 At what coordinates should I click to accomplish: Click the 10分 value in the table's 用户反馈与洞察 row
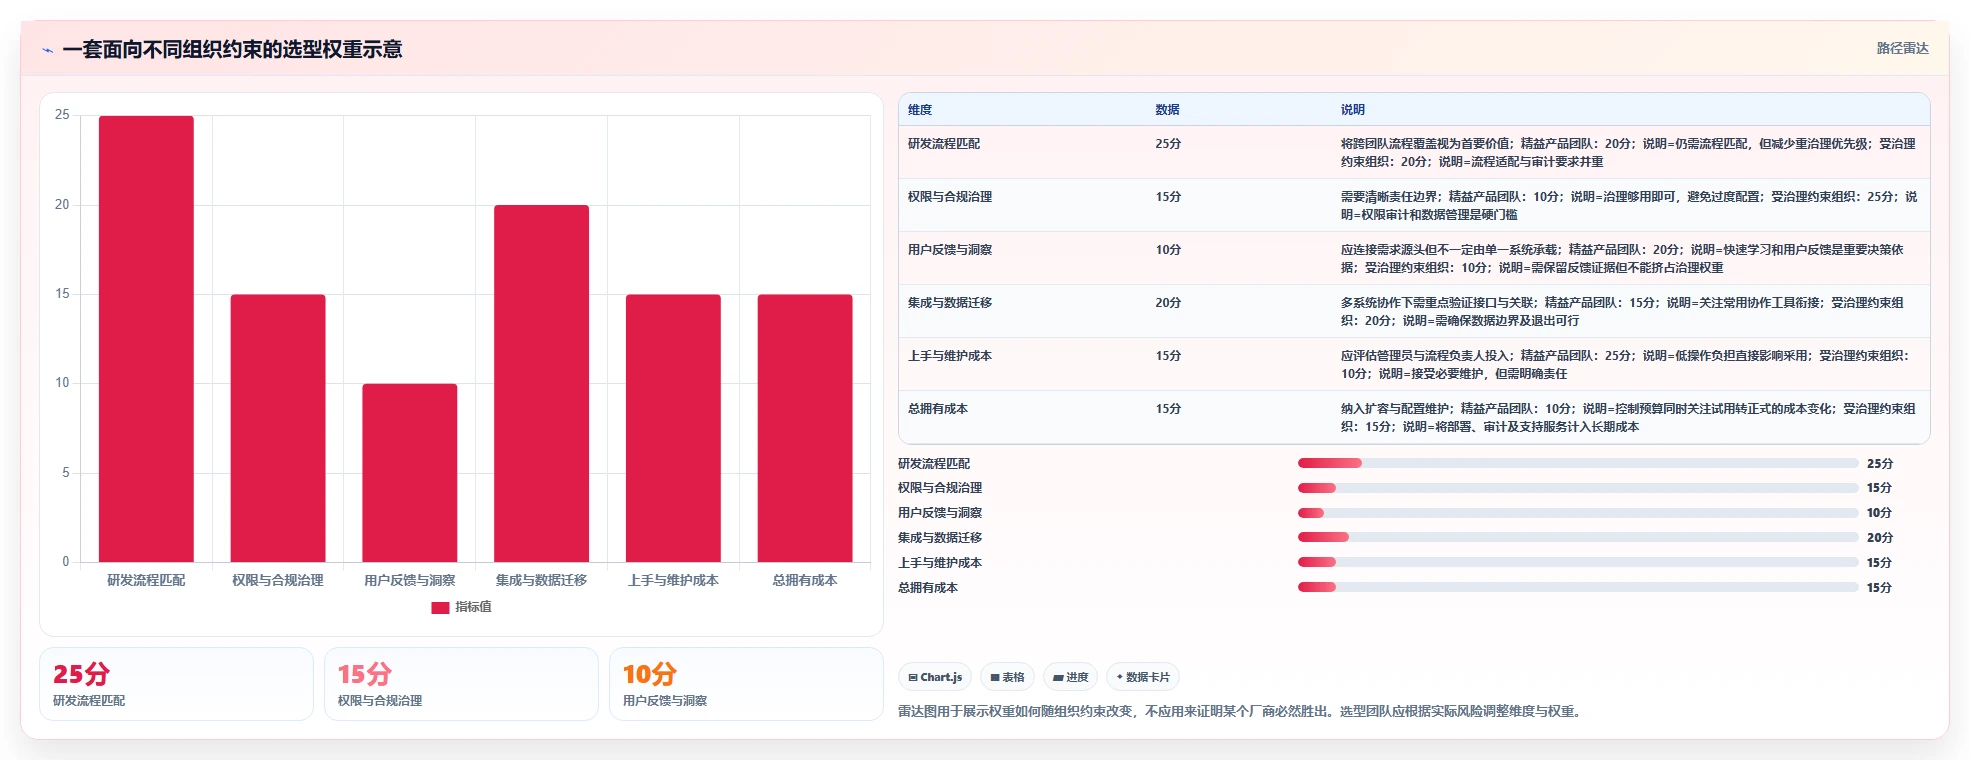coord(1168,250)
